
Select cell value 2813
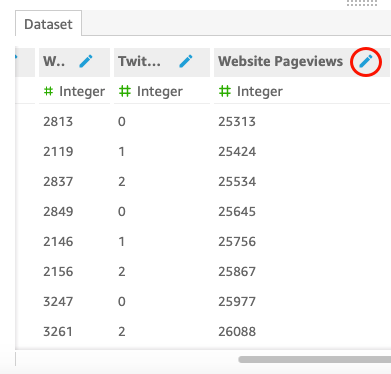pos(58,122)
